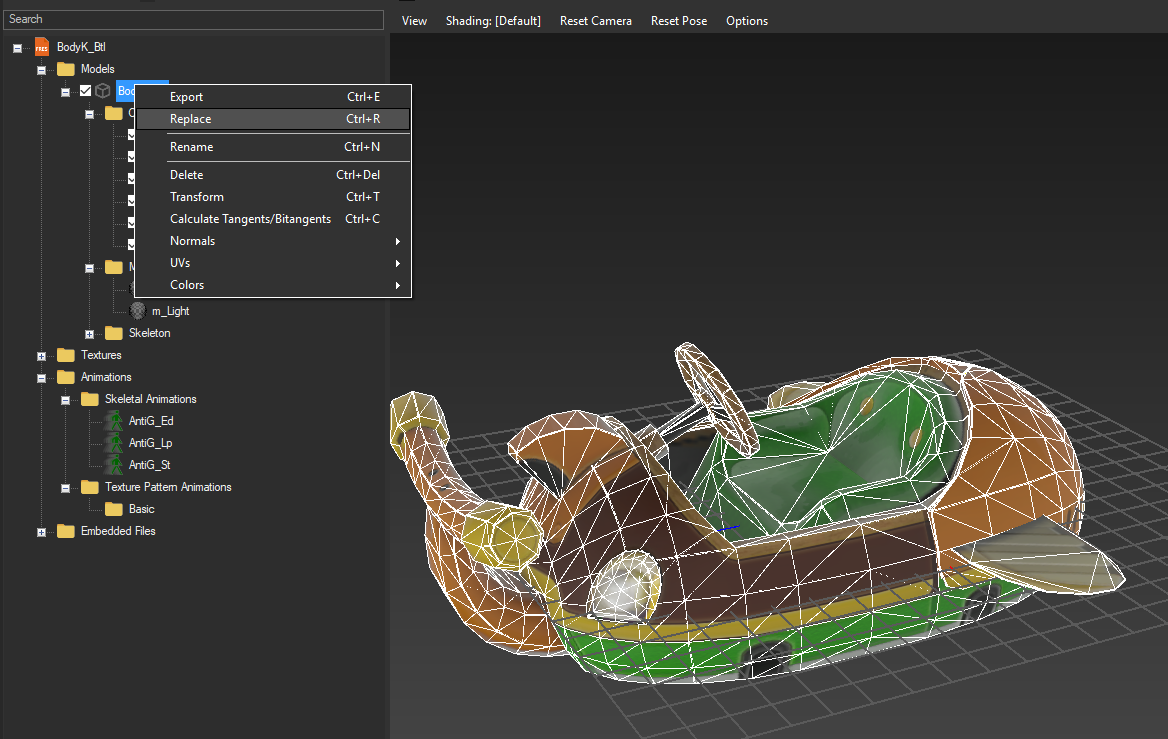
Task: Click the FRES file icon beside BodyK_Btl
Action: 41,46
